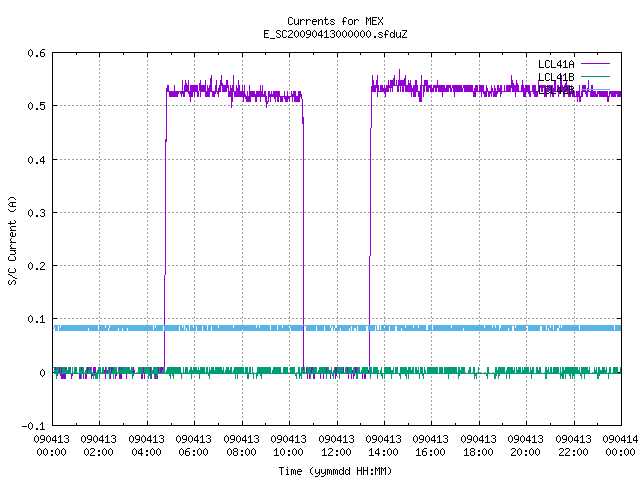640x480 pixels.
Task: Click the purple LCL41A rising edge near 13:30
Action: pos(370,229)
